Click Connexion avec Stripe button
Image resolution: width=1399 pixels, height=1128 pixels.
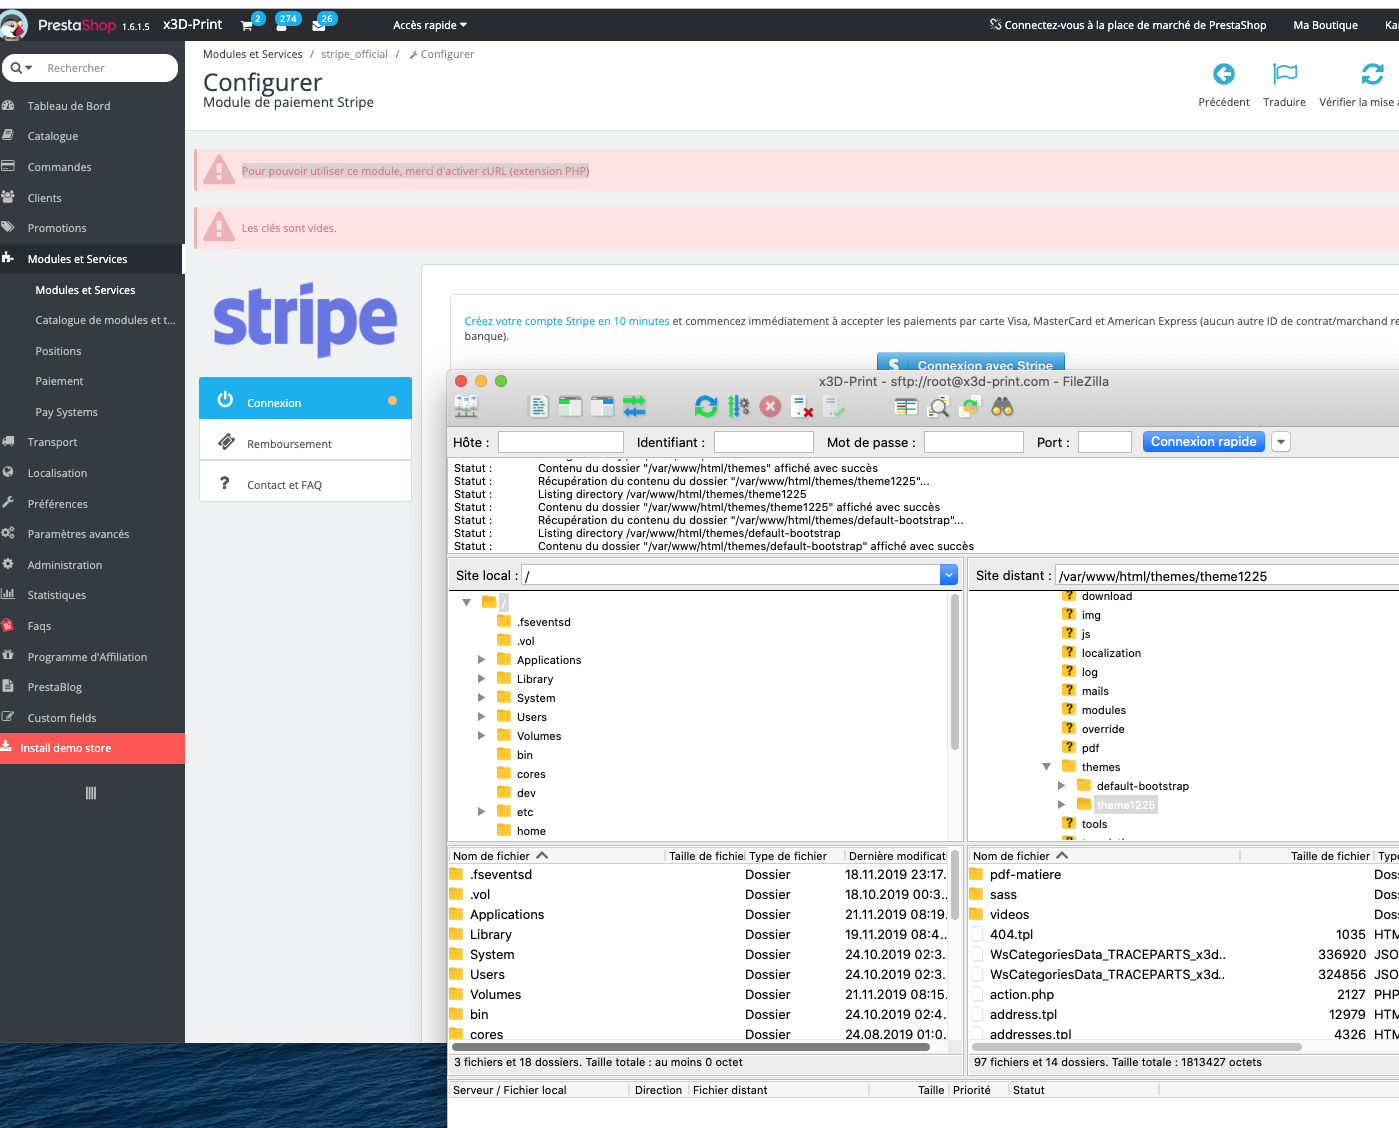click(971, 361)
